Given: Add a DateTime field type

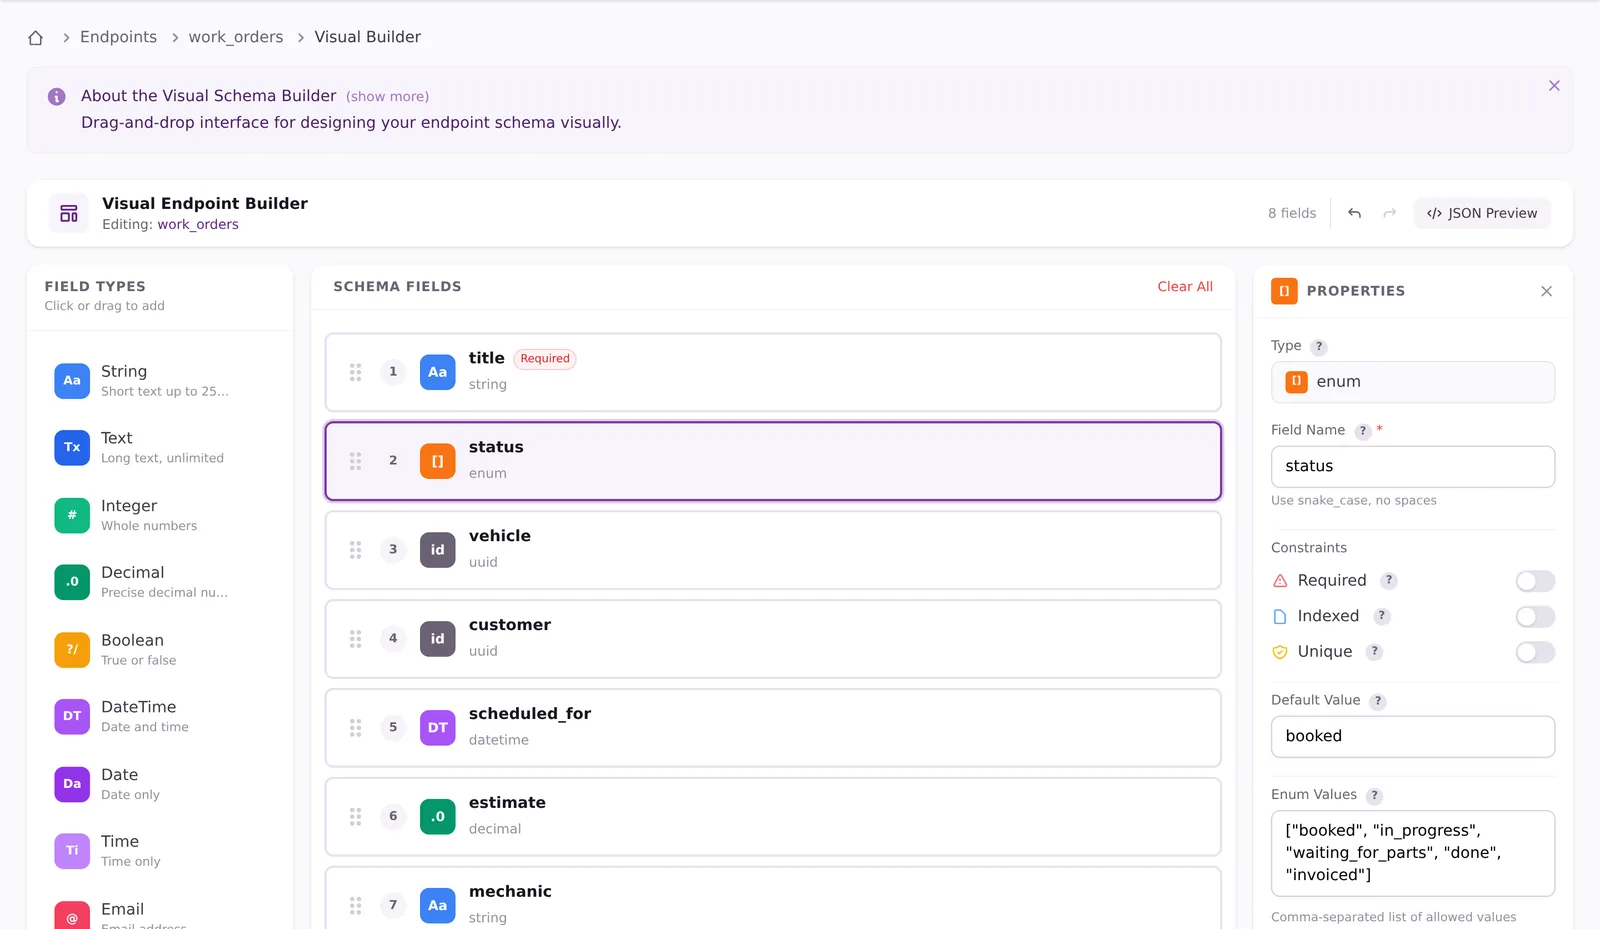Looking at the screenshot, I should click(160, 716).
